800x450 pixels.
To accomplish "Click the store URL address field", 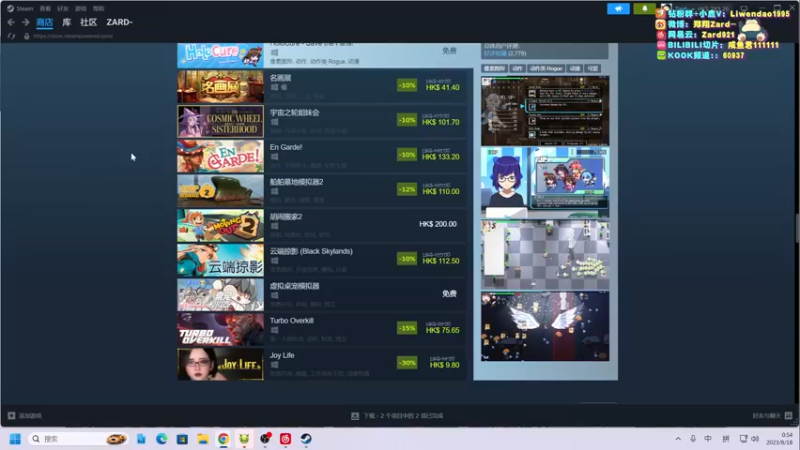I will click(x=73, y=36).
